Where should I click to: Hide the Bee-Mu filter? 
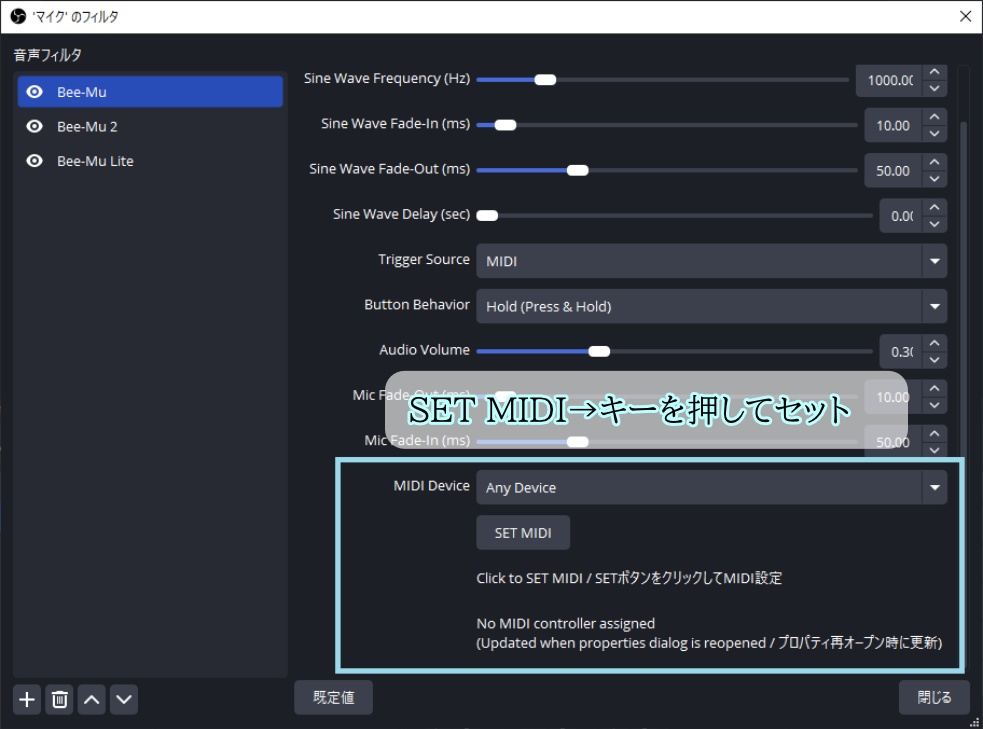[x=35, y=91]
